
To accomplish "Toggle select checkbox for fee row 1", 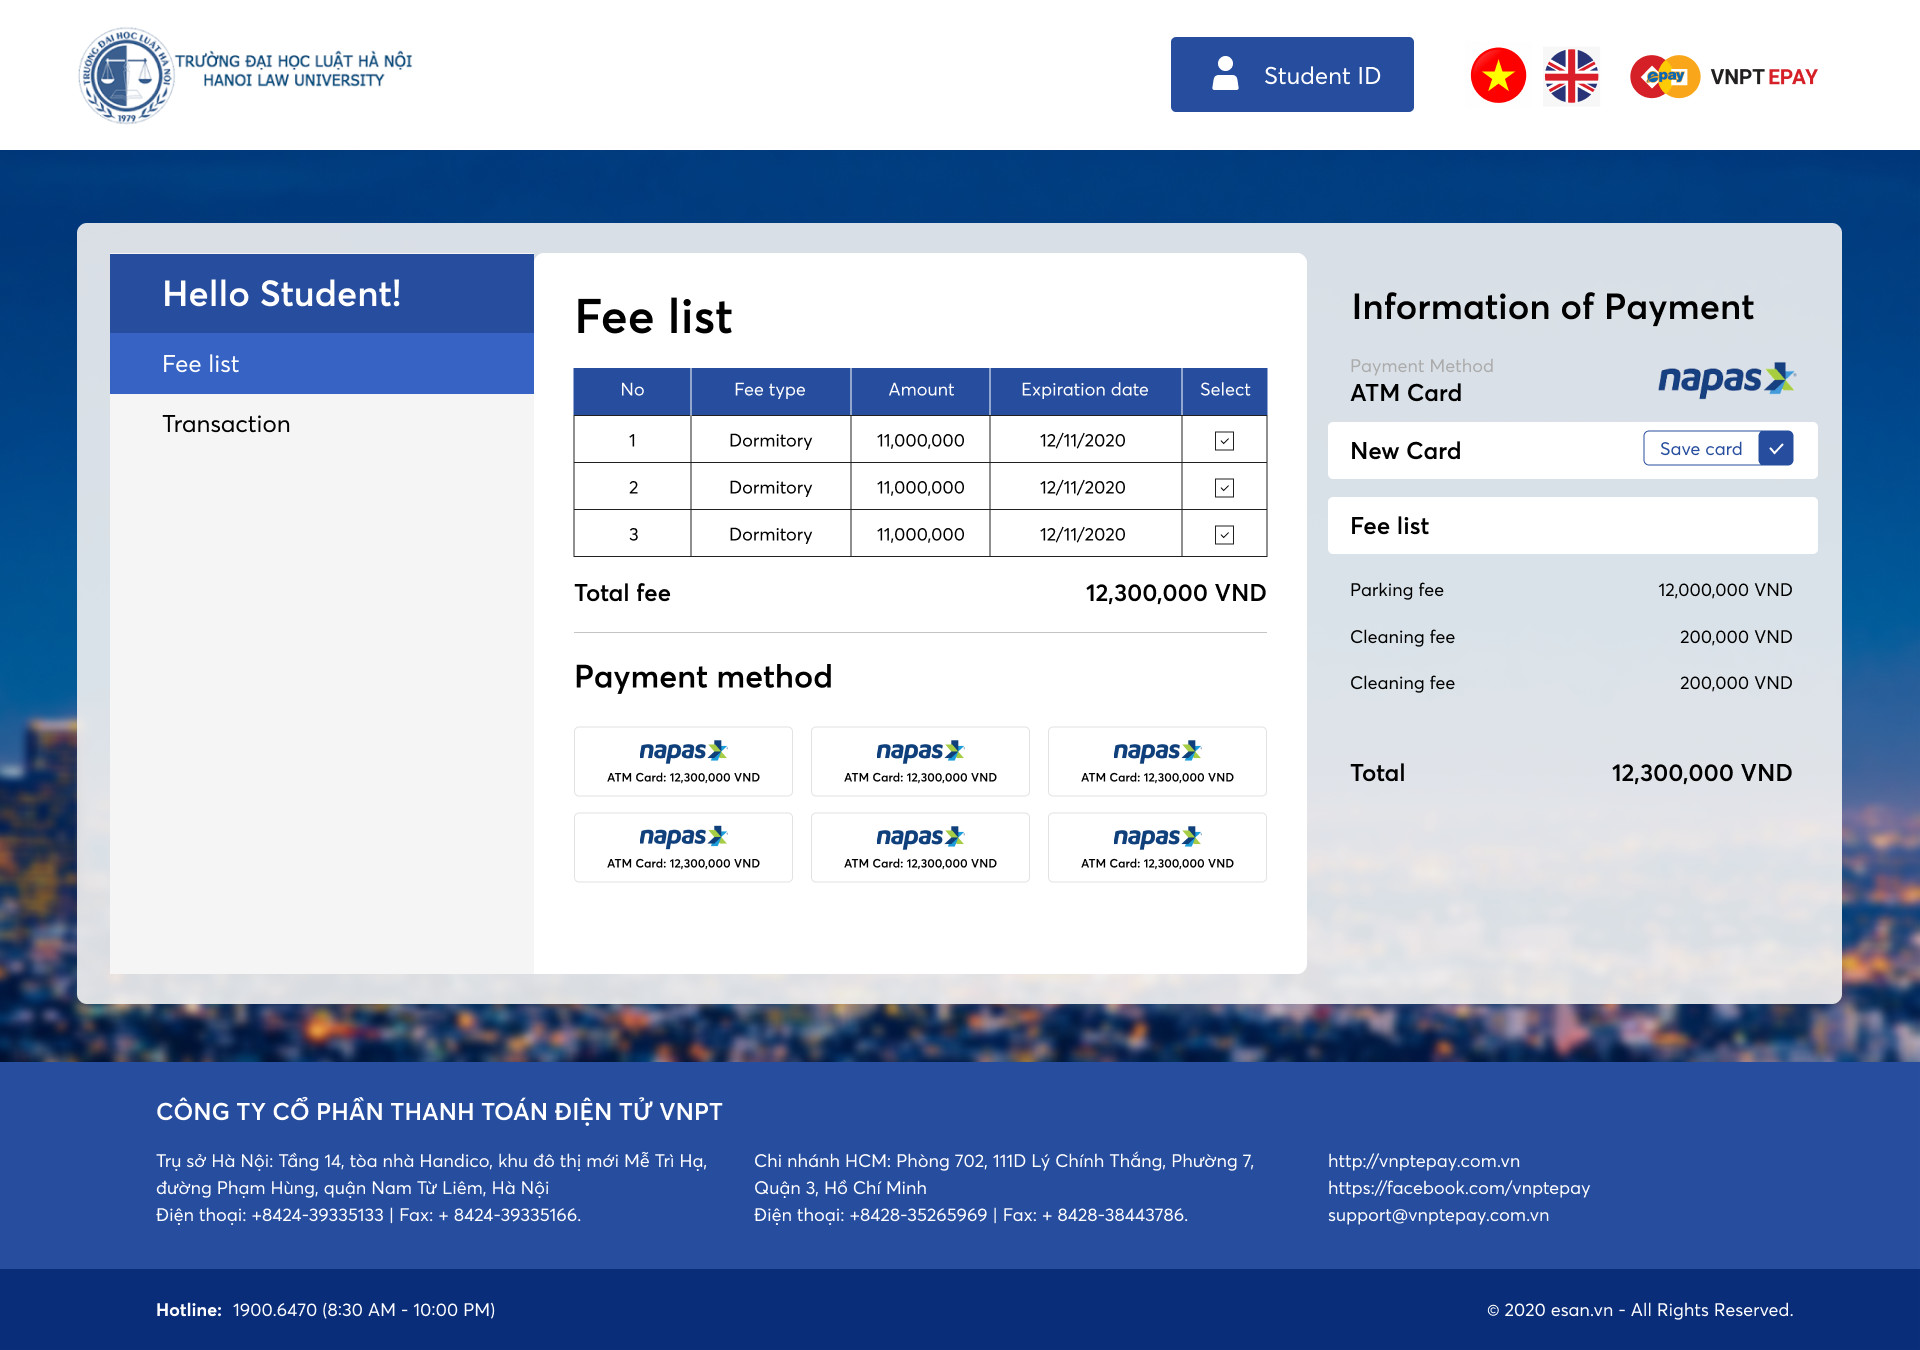I will click(1224, 441).
